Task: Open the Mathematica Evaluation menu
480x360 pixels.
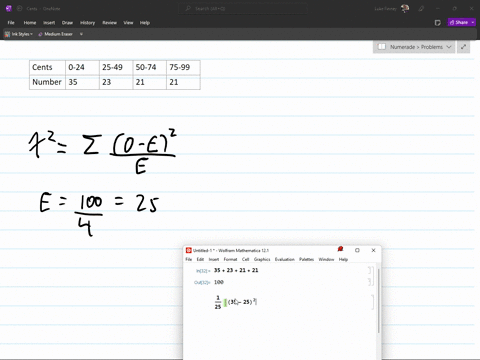Action: [285, 259]
